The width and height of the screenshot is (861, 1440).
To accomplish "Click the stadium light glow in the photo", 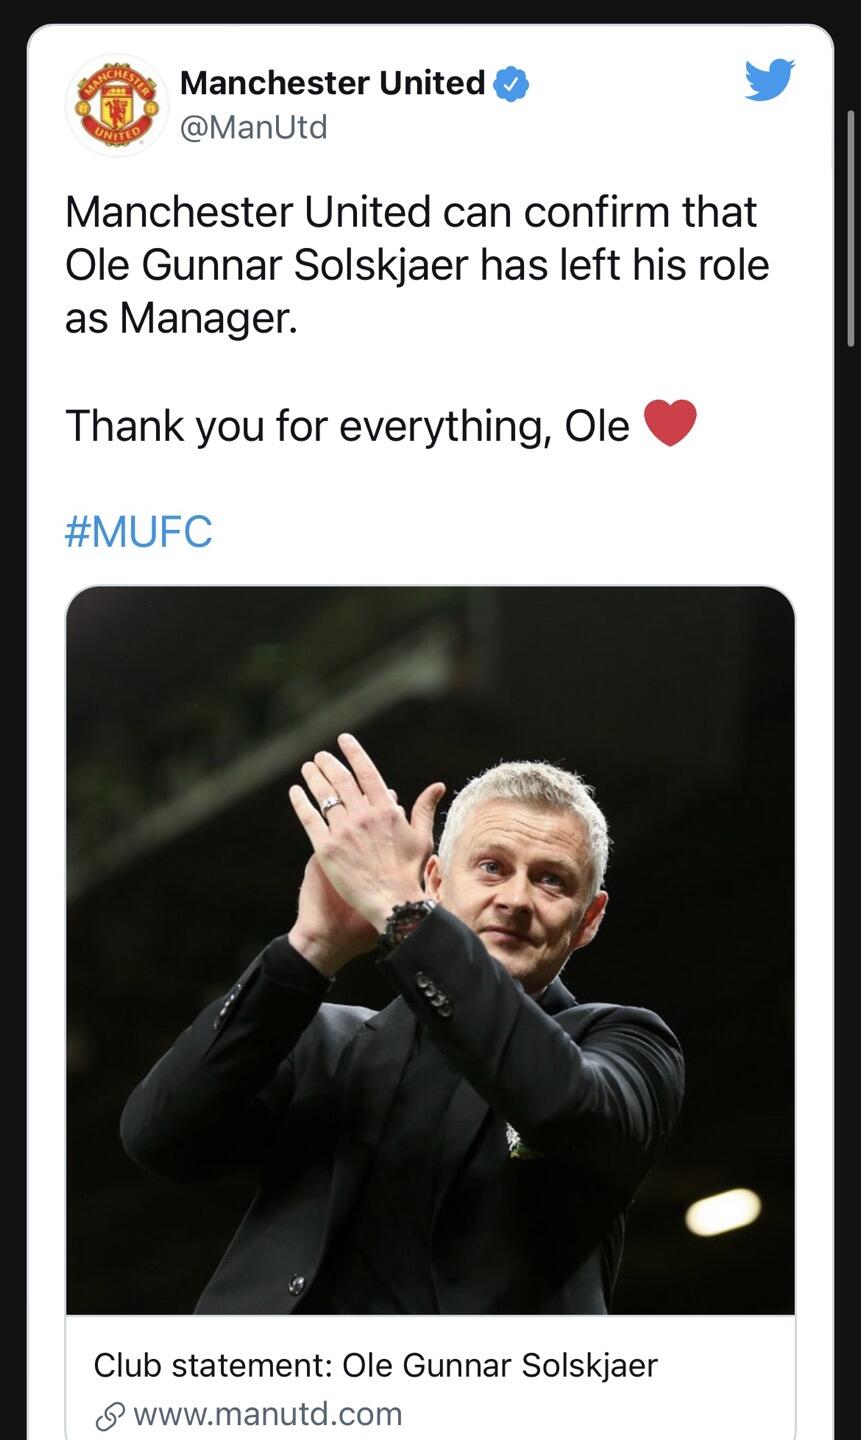I will point(723,1212).
